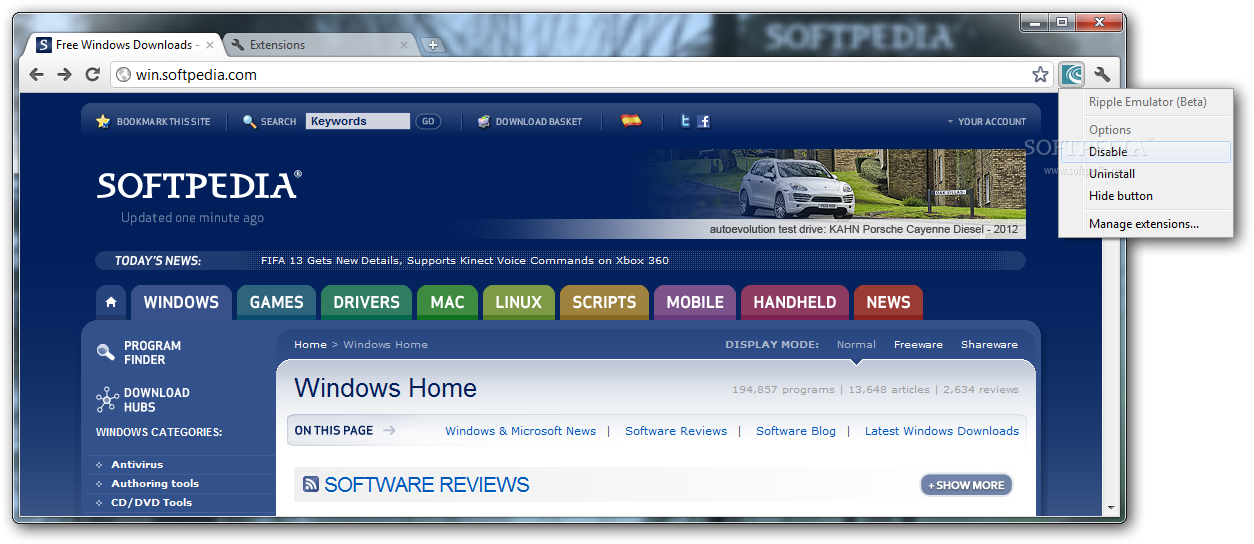
Task: Open the HANDHELD category tab
Action: pos(795,302)
